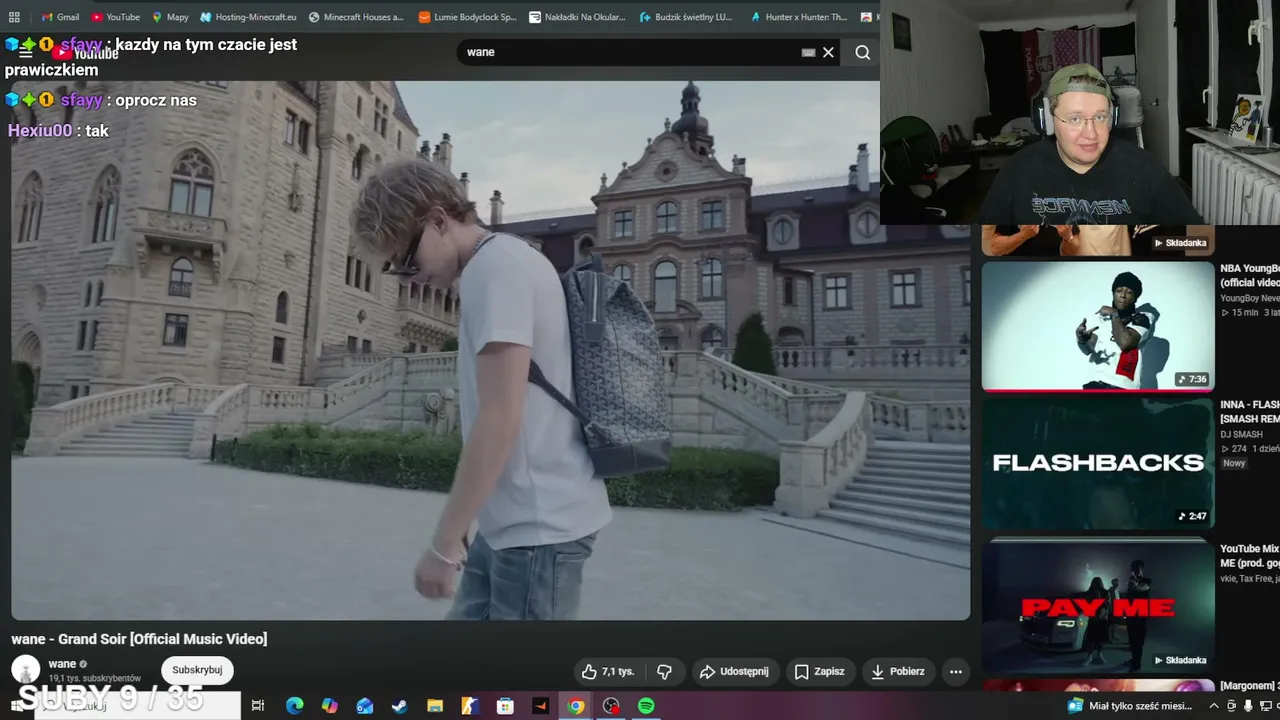
Task: Switch to Google Chrome in the taskbar
Action: (x=576, y=706)
